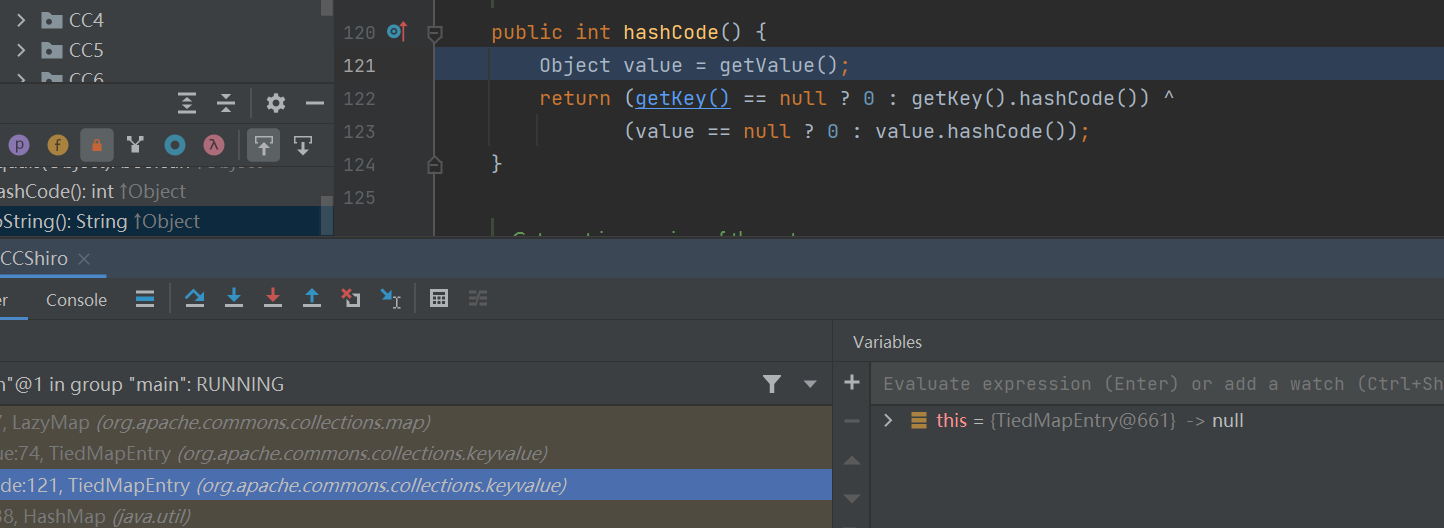Toggle Show Lambdas filter

(x=213, y=145)
